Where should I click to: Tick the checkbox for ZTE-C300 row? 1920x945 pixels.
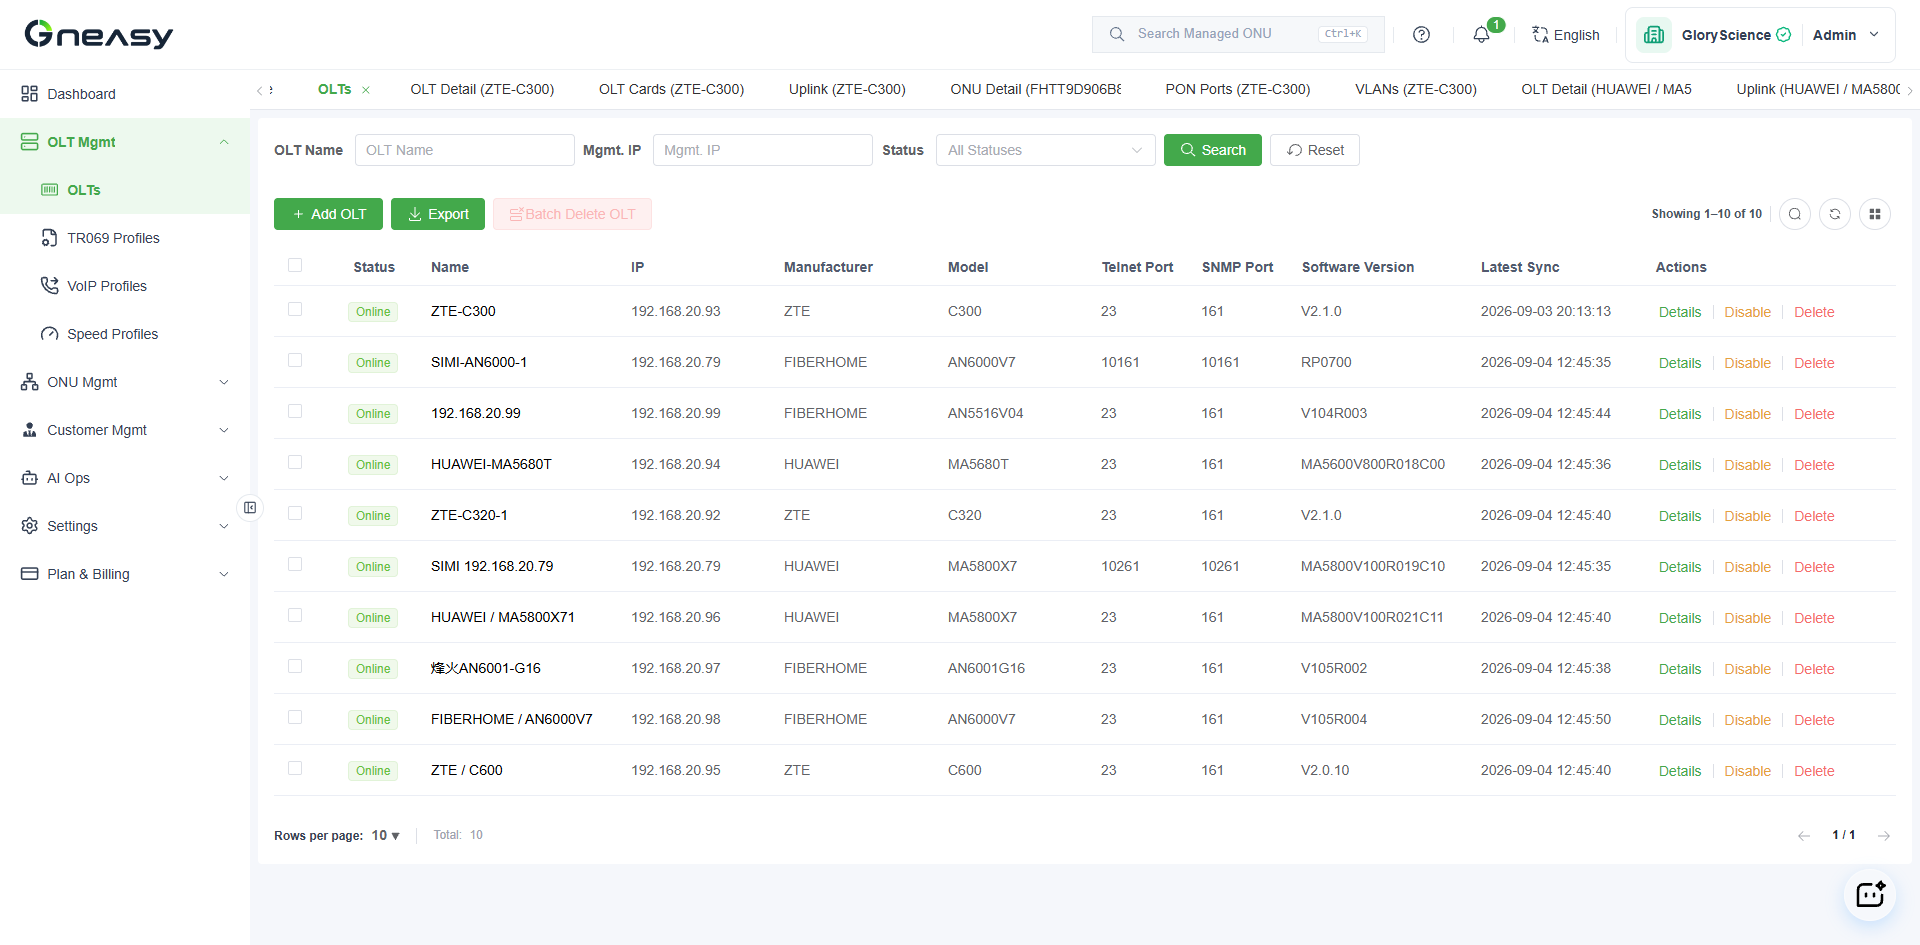click(x=295, y=309)
